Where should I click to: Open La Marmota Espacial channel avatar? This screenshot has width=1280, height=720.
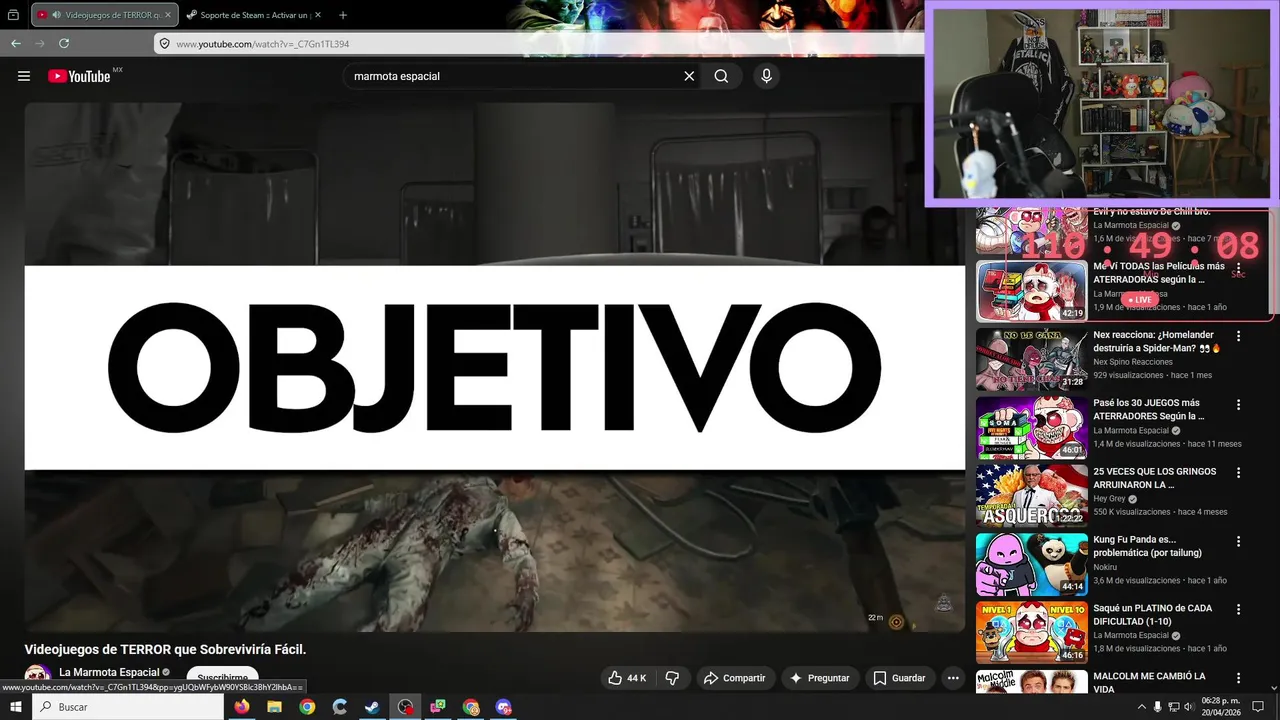tap(38, 677)
